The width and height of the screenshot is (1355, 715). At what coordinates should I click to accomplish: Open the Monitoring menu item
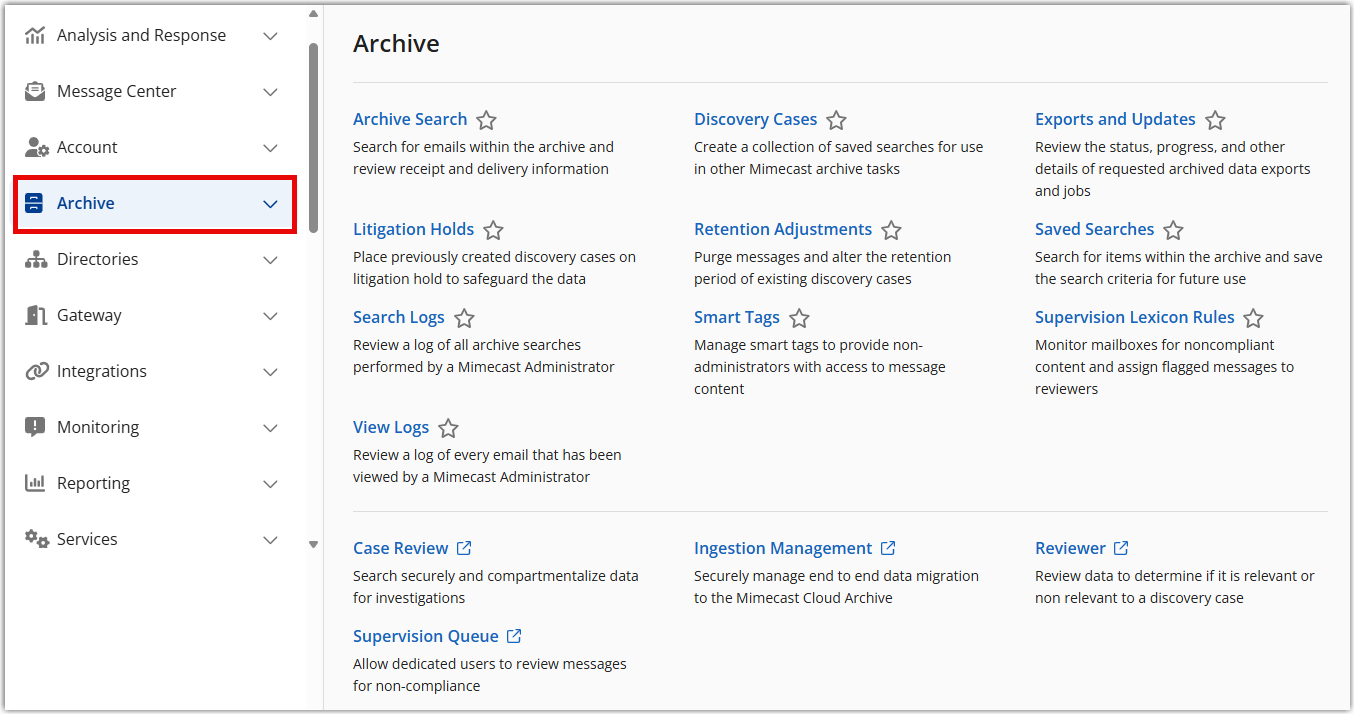(98, 428)
